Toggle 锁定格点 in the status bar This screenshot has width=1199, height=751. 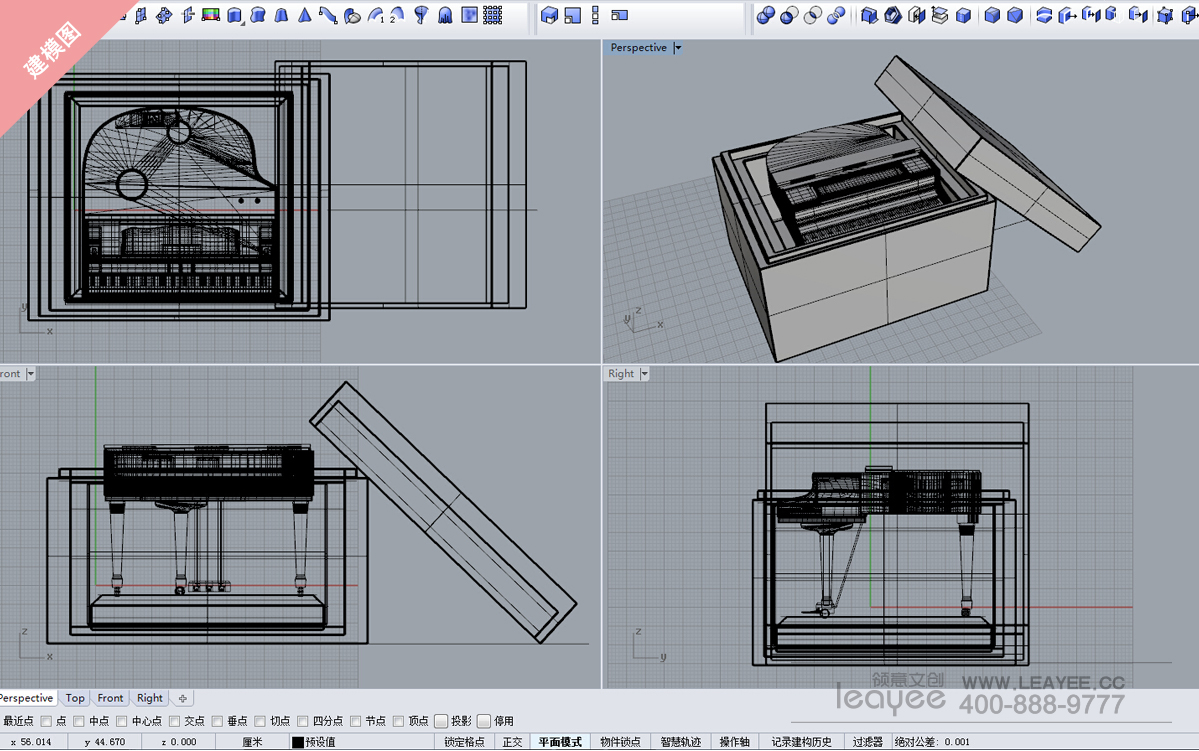coord(464,742)
